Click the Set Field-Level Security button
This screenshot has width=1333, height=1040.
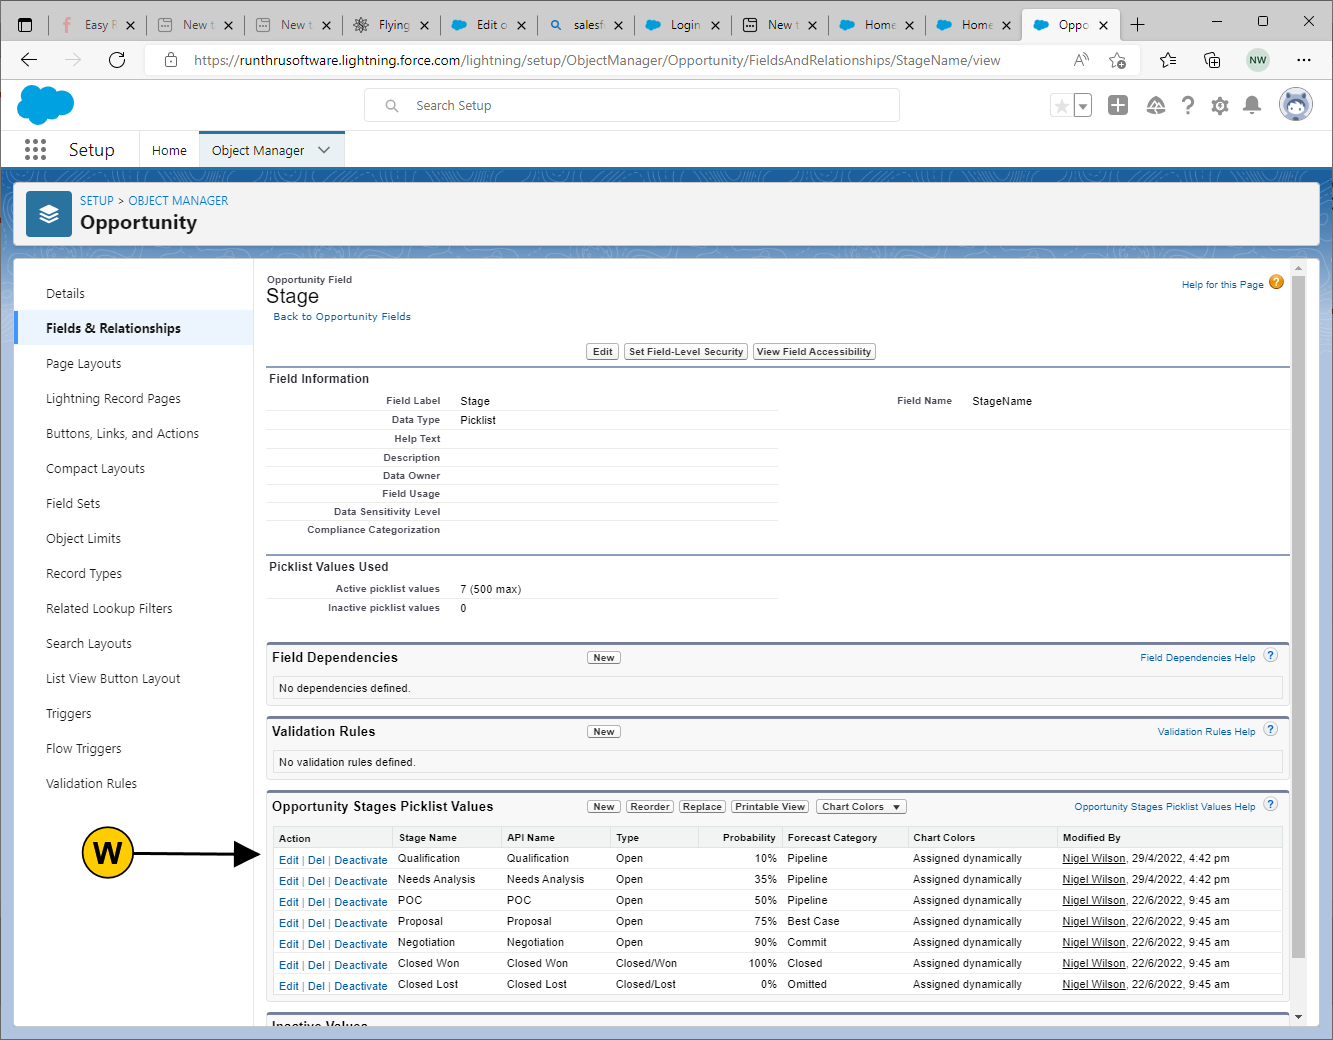click(685, 352)
